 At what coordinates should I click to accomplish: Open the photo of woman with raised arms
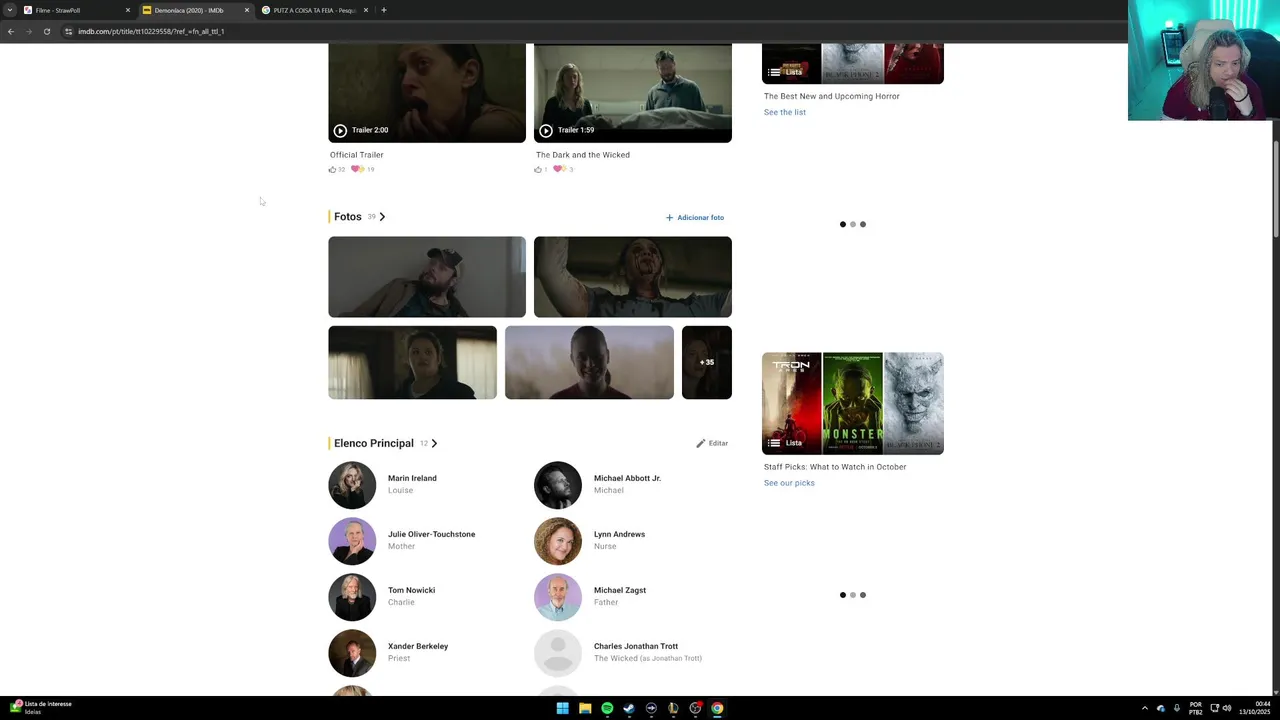click(x=632, y=277)
